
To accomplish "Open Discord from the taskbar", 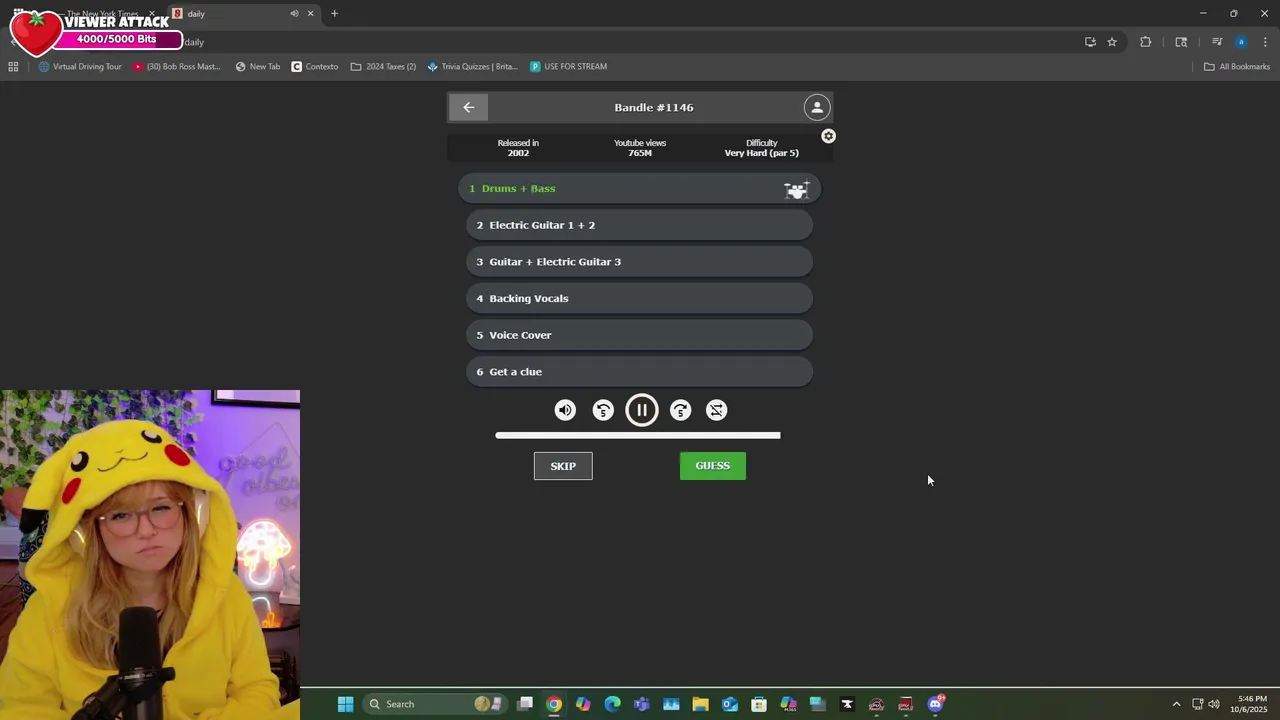I will [x=935, y=704].
